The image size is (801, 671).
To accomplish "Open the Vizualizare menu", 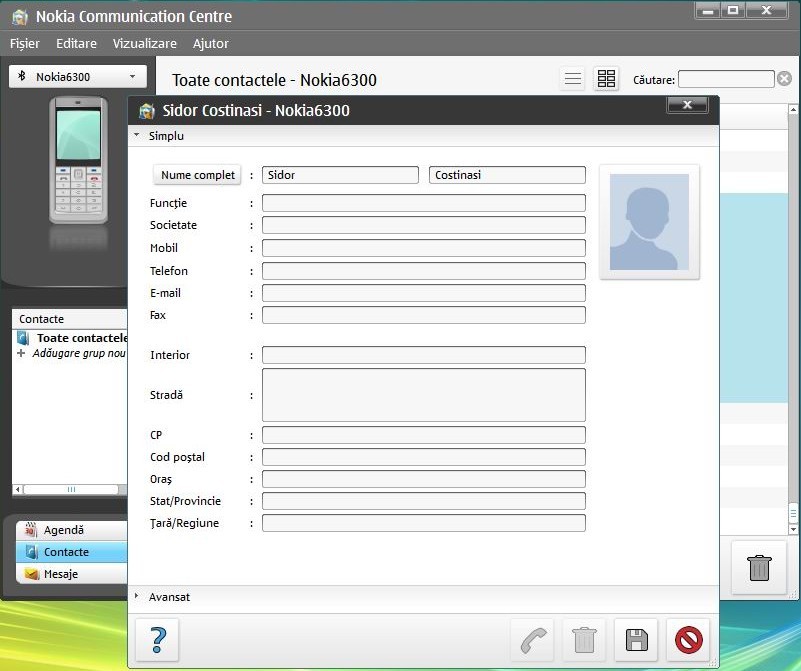I will click(145, 43).
